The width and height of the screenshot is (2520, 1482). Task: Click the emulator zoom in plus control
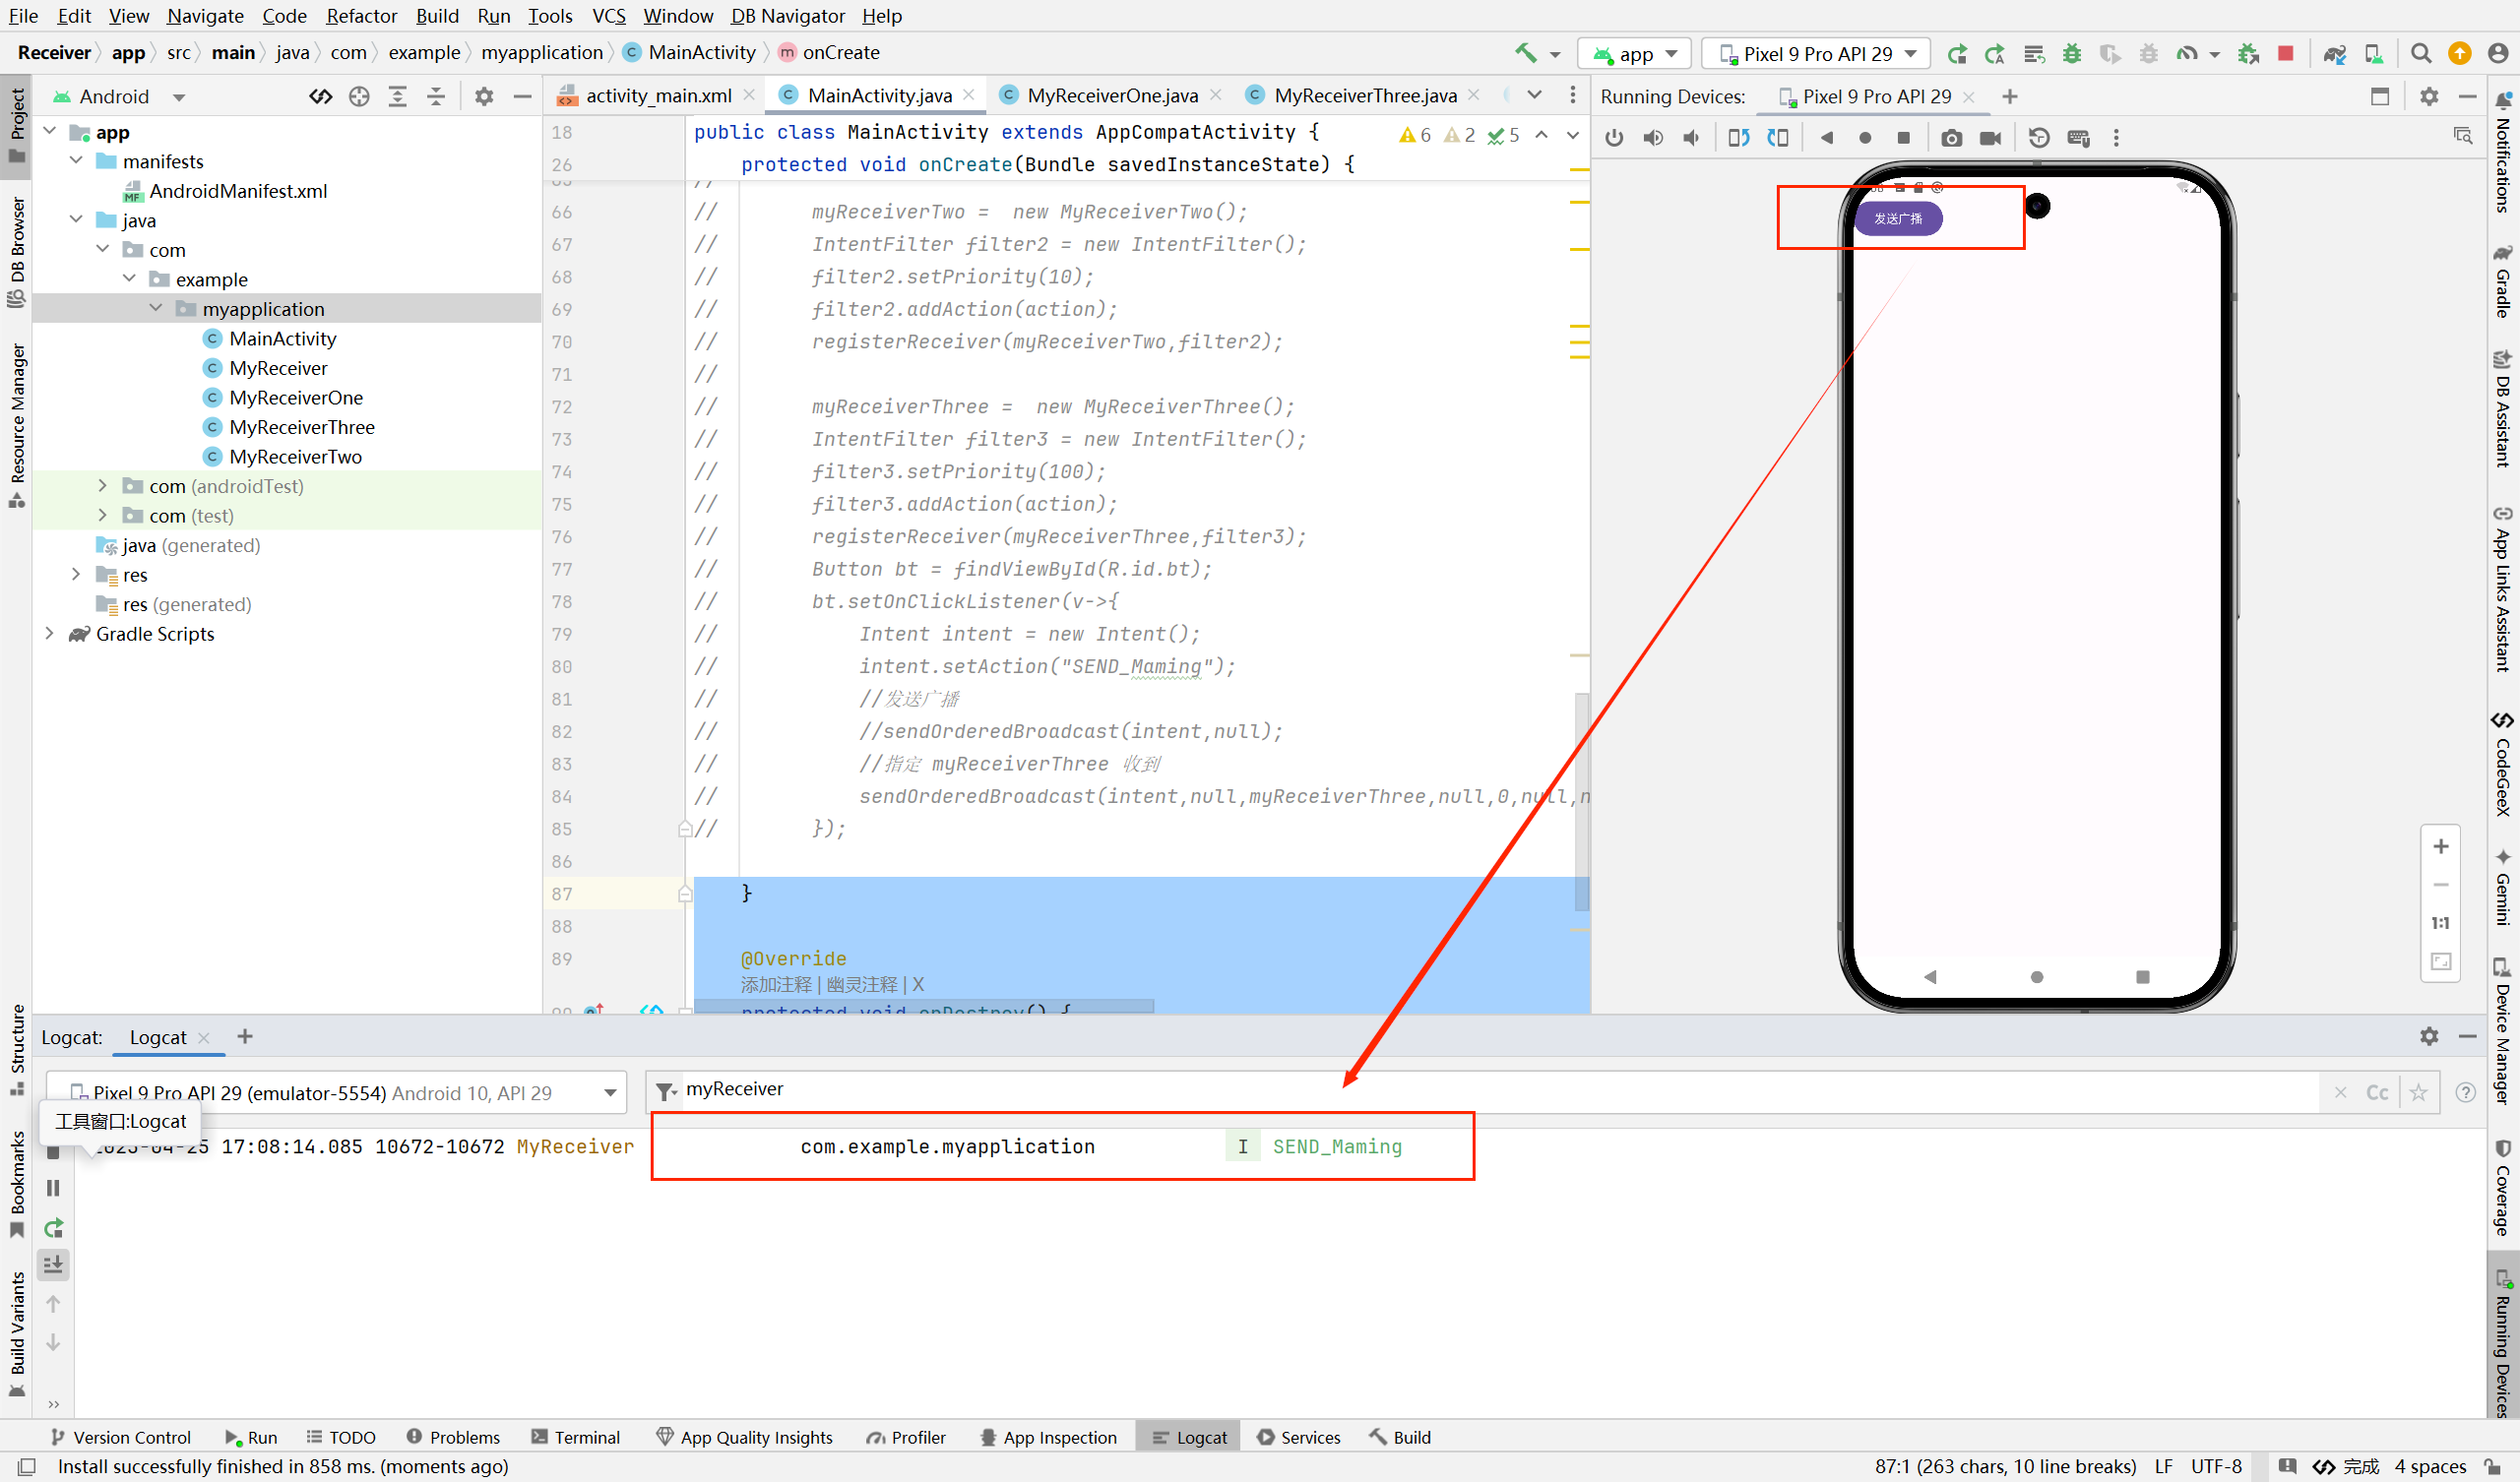pos(2440,847)
